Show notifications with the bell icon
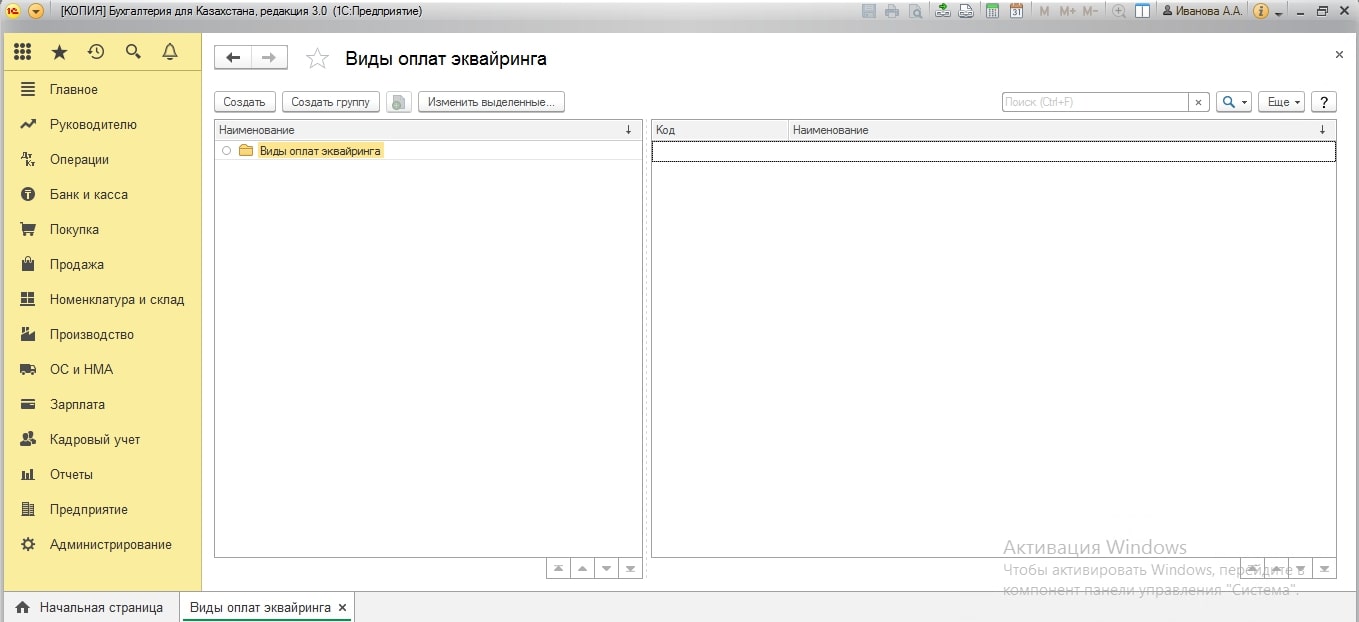This screenshot has height=622, width=1359. click(170, 52)
